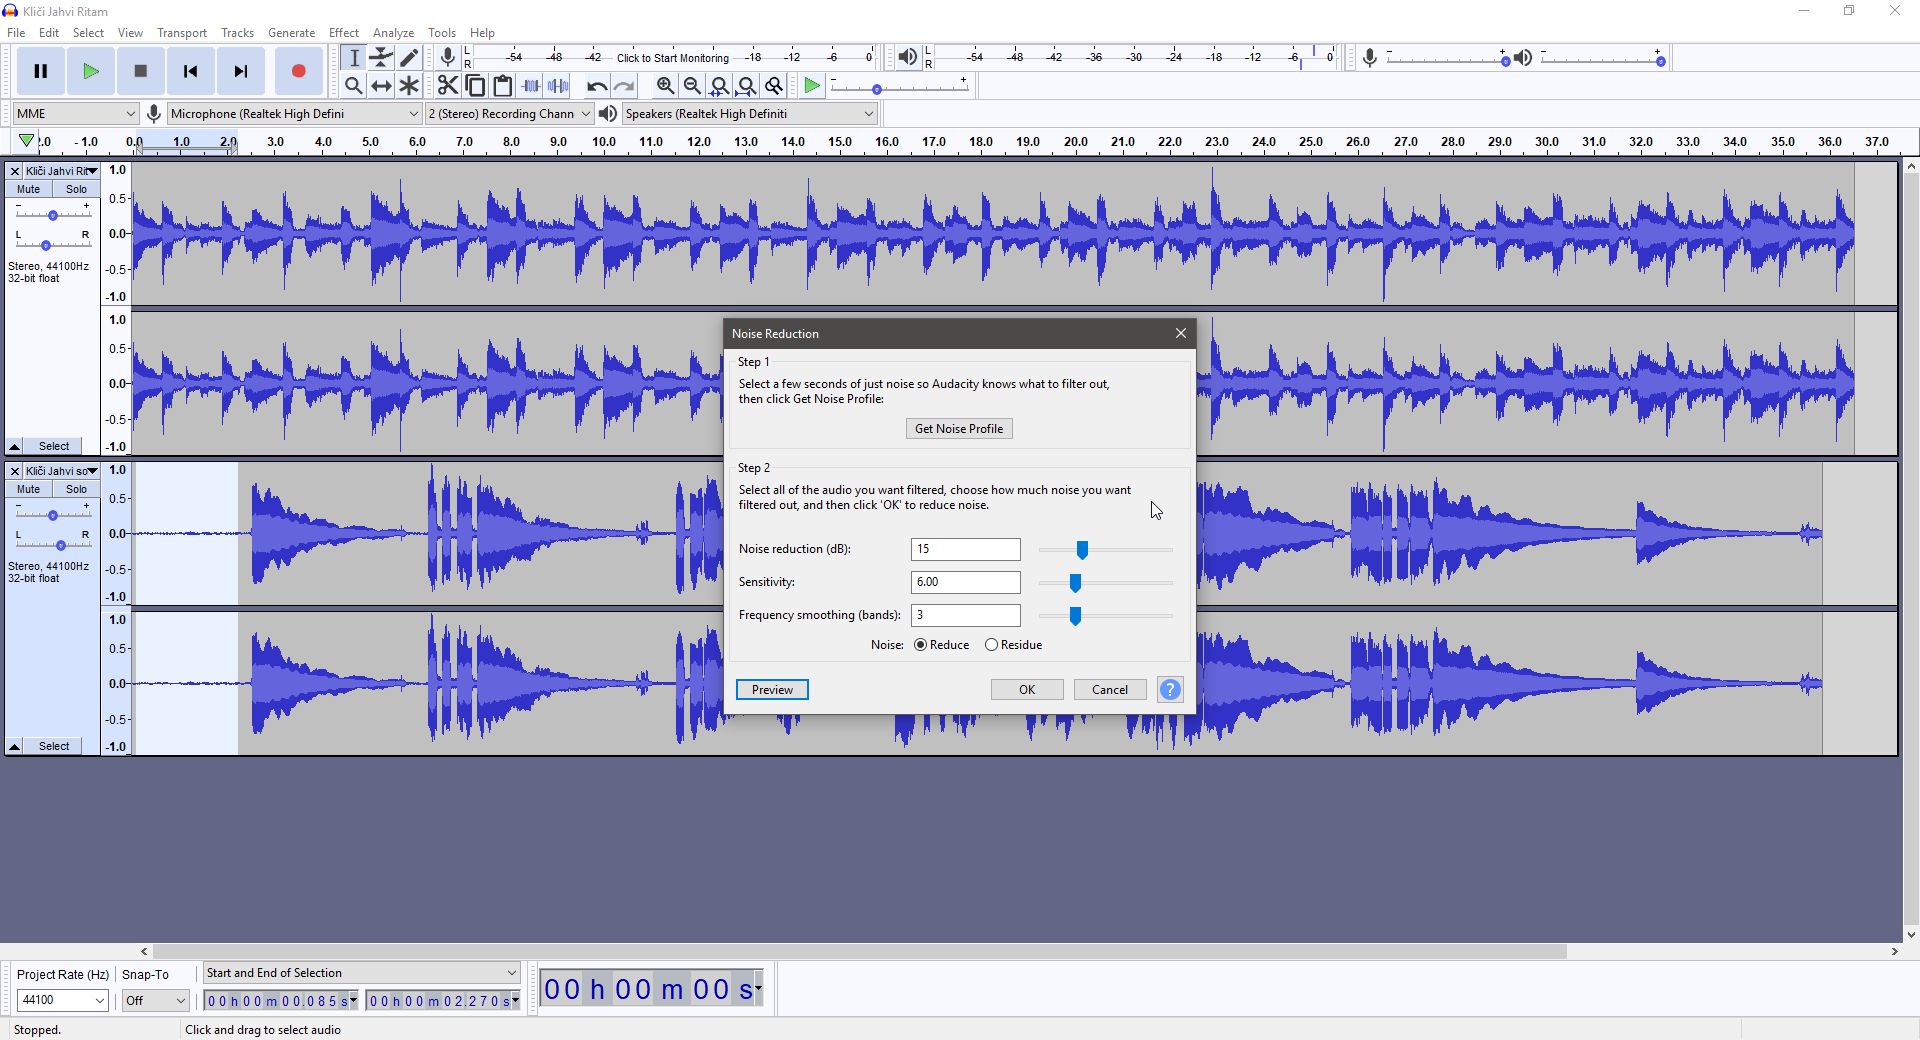Image resolution: width=1920 pixels, height=1040 pixels.
Task: Click Play-at-speed green arrow
Action: tap(812, 86)
